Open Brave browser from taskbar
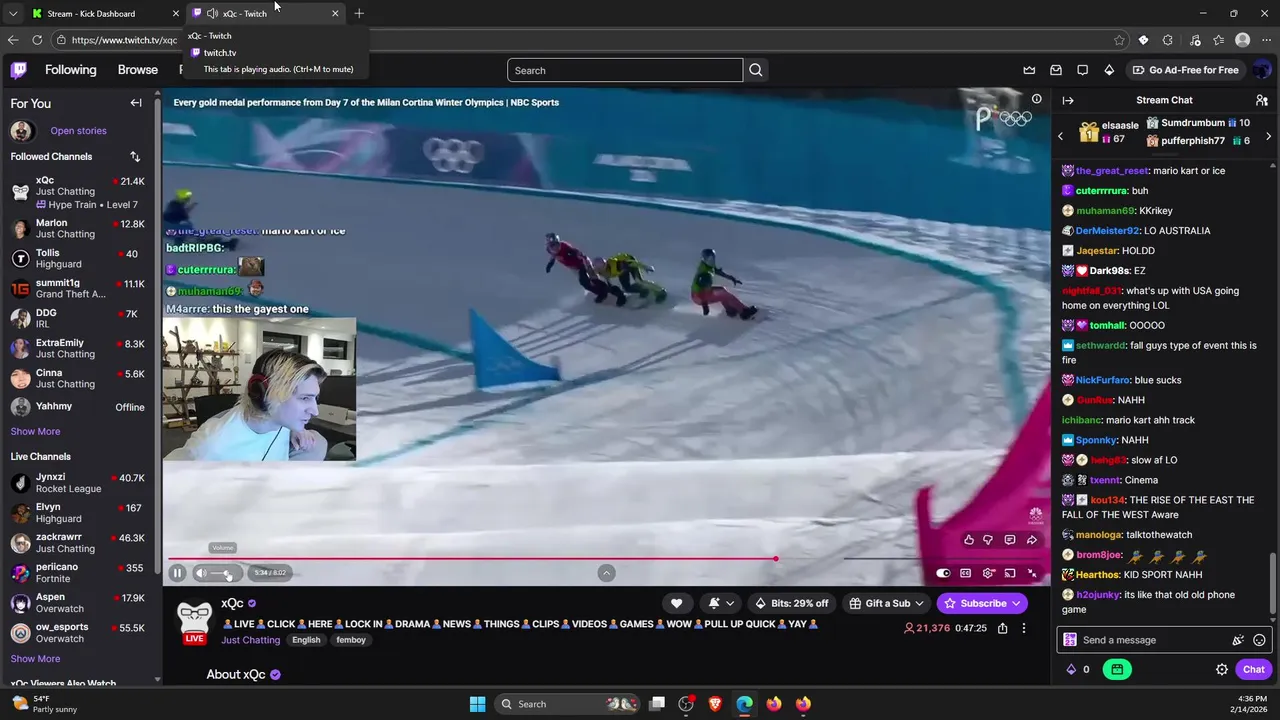The height and width of the screenshot is (720, 1280). click(x=715, y=704)
